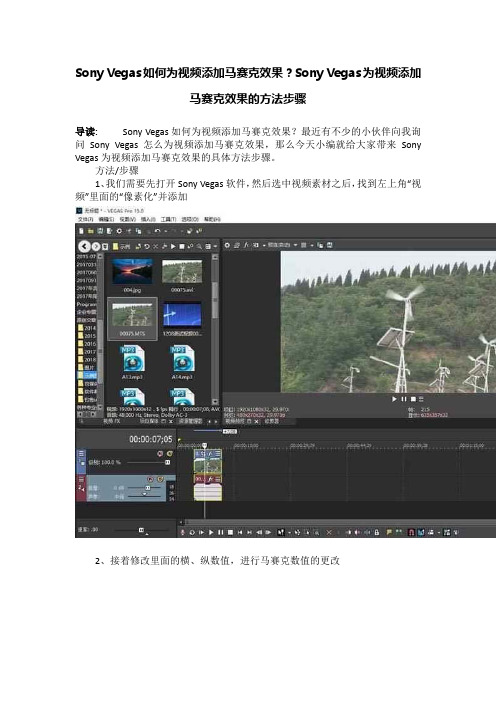Viewport: 496px width, 702px height.
Task: Toggle the snapping magnet icon
Action: (x=411, y=532)
